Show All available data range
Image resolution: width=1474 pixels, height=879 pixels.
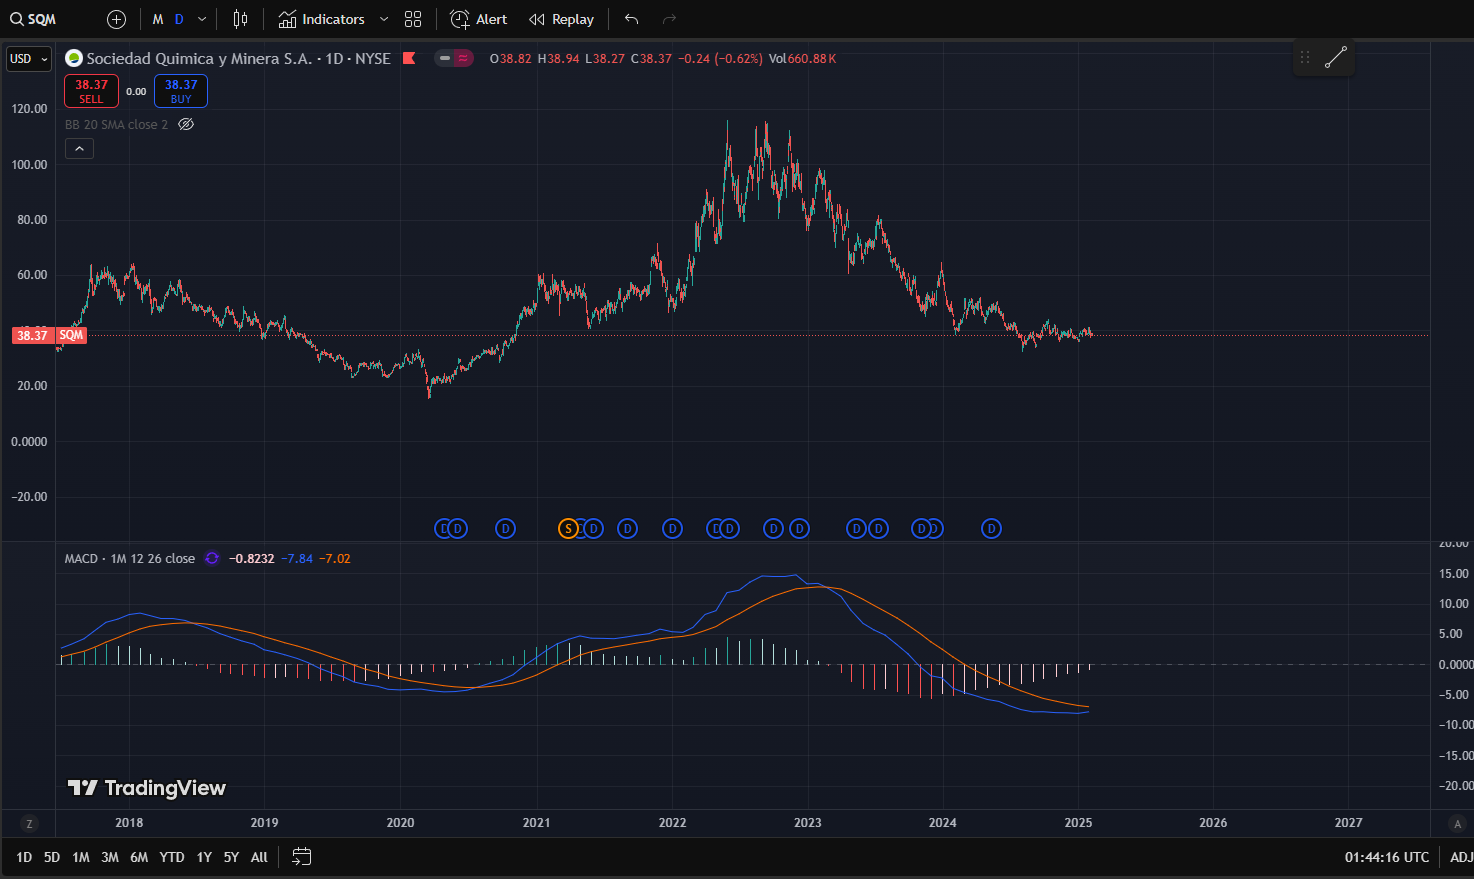[x=259, y=857]
